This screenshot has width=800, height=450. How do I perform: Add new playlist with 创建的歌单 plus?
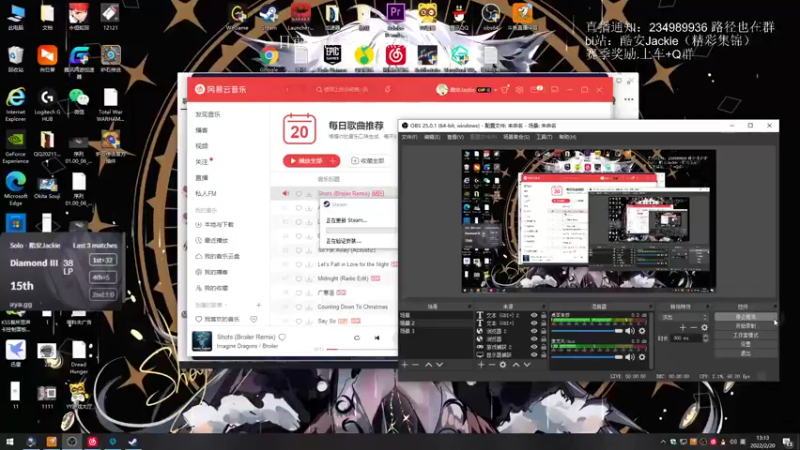(258, 305)
